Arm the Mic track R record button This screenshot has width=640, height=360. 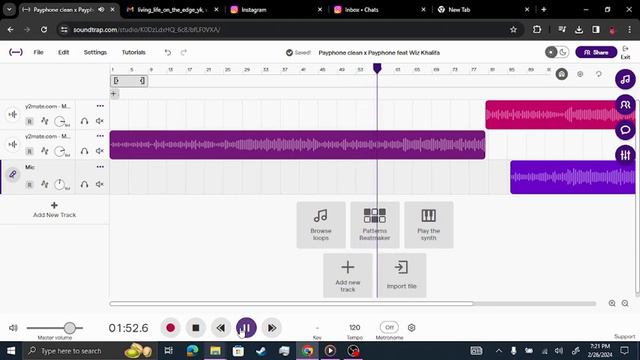[x=29, y=184]
